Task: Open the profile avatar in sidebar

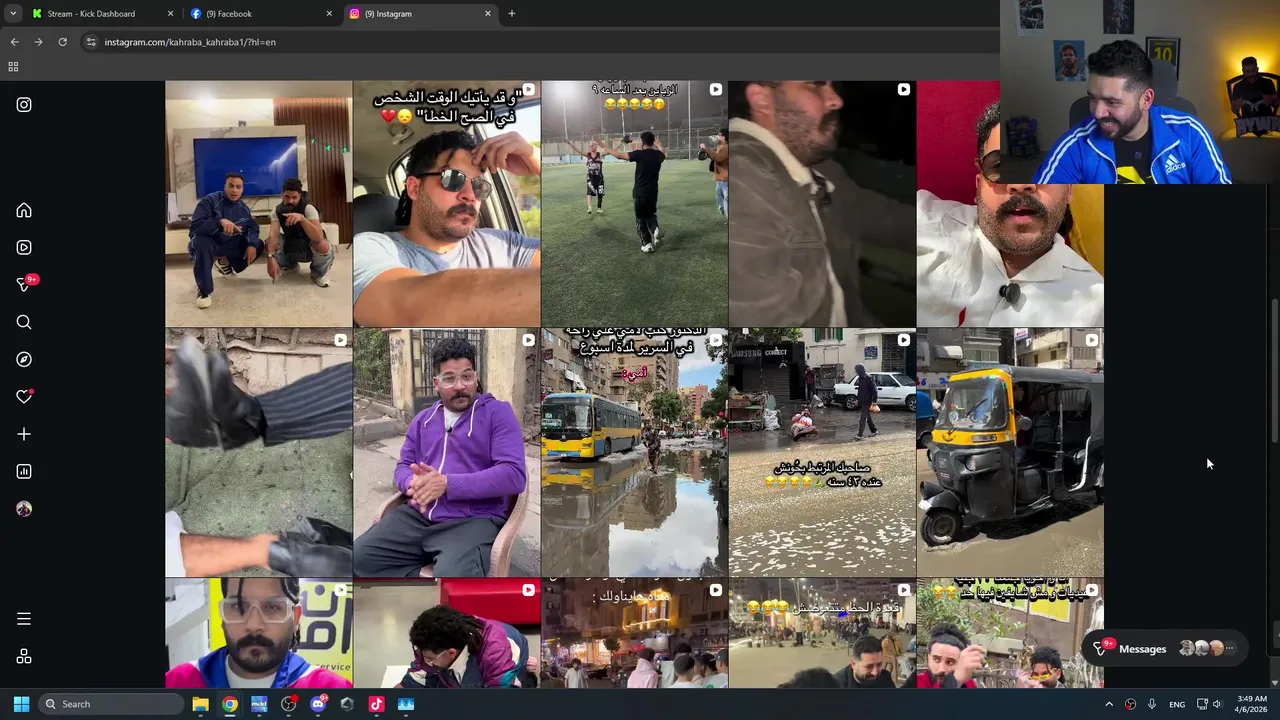Action: [x=24, y=509]
